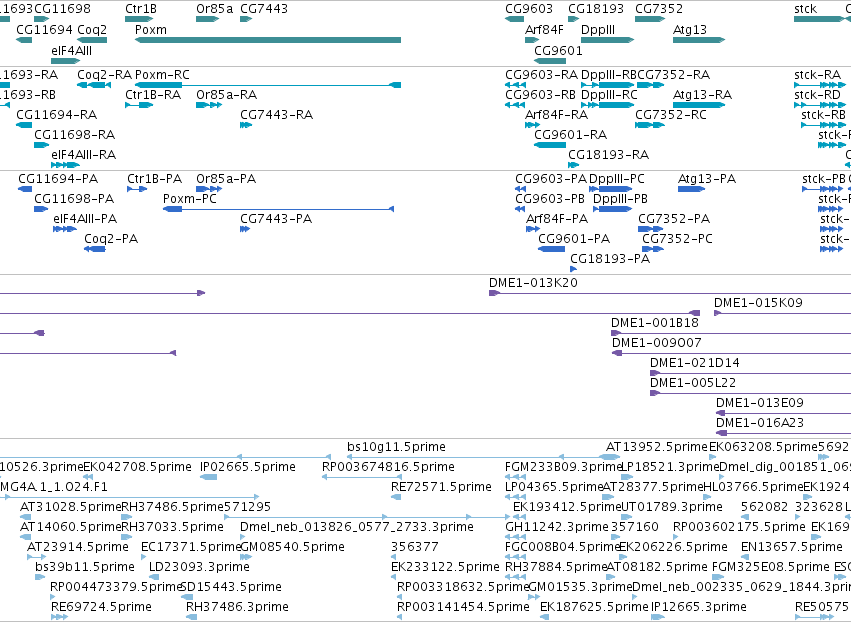Click the 356377 EST label
The height and width of the screenshot is (622, 851).
click(x=415, y=547)
